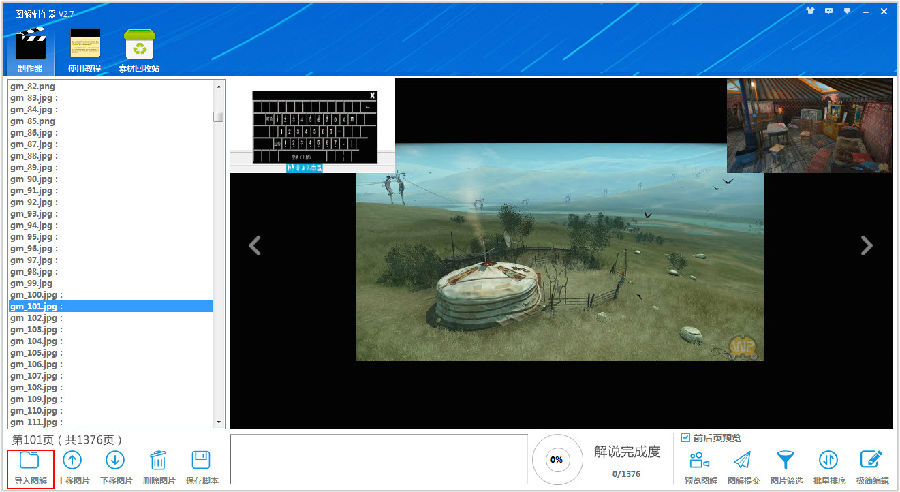Select gm_99.jpg in the file list

(x=32, y=283)
